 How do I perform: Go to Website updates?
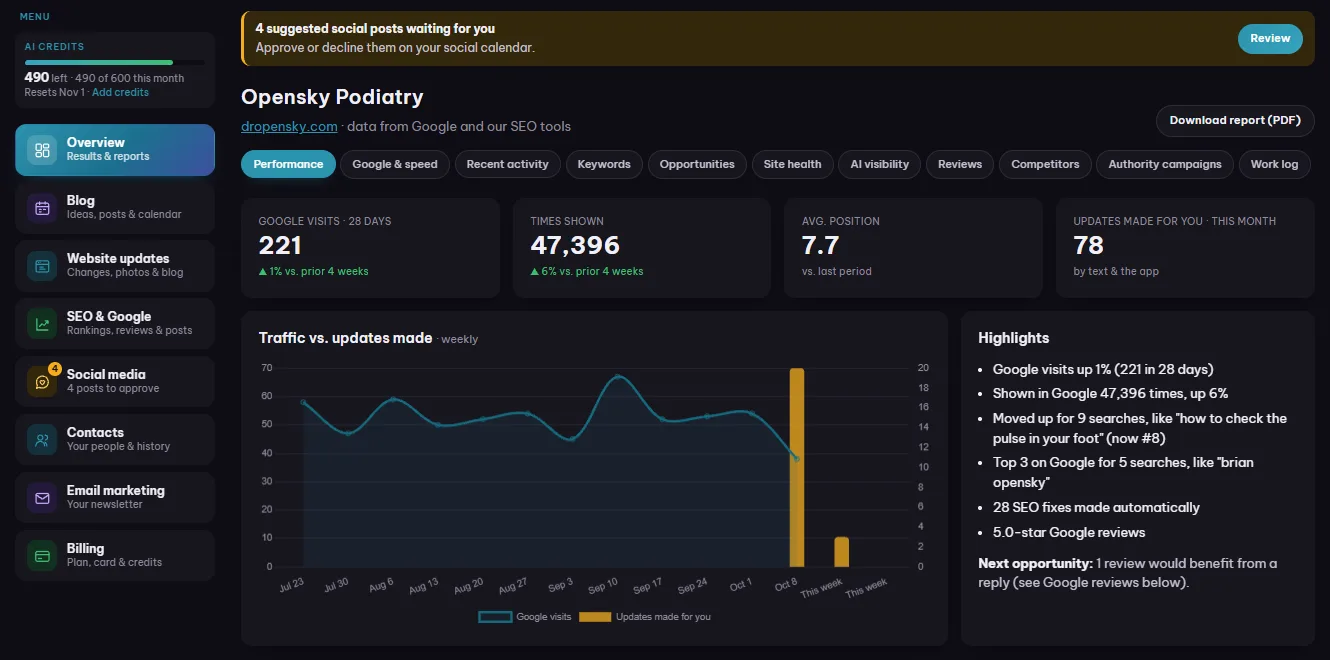point(115,266)
